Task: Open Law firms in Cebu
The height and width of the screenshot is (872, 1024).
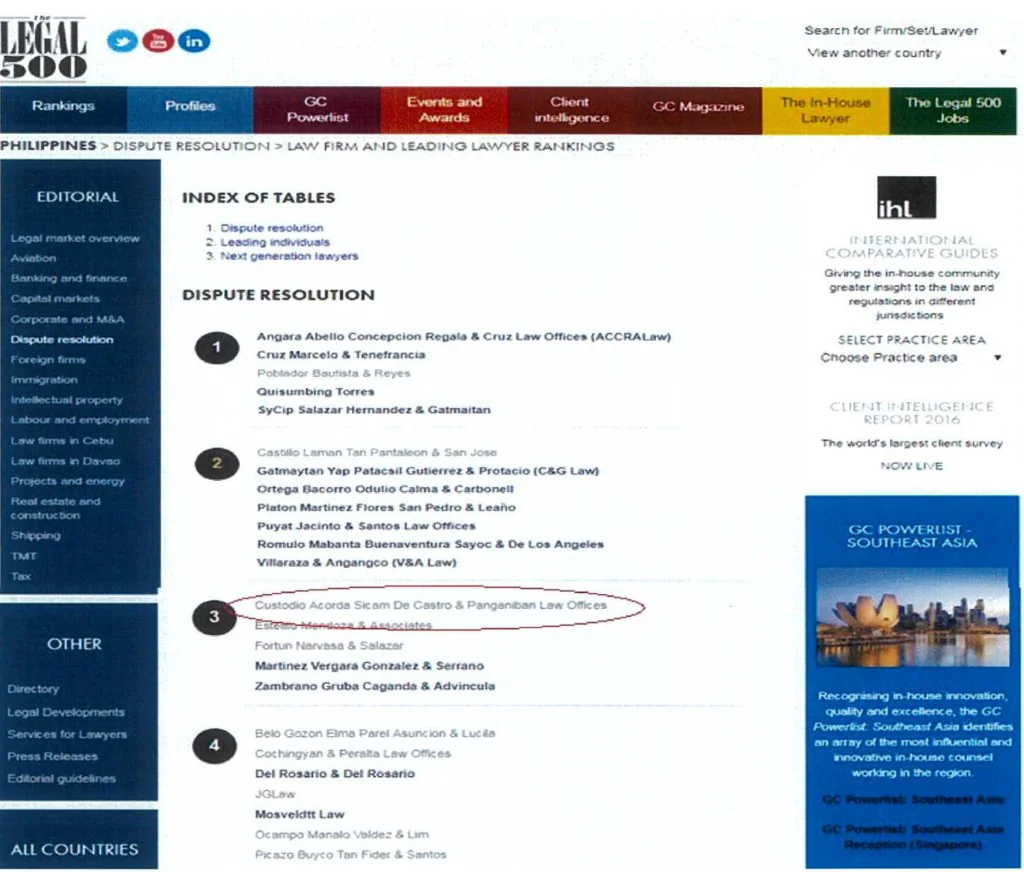Action: point(62,441)
